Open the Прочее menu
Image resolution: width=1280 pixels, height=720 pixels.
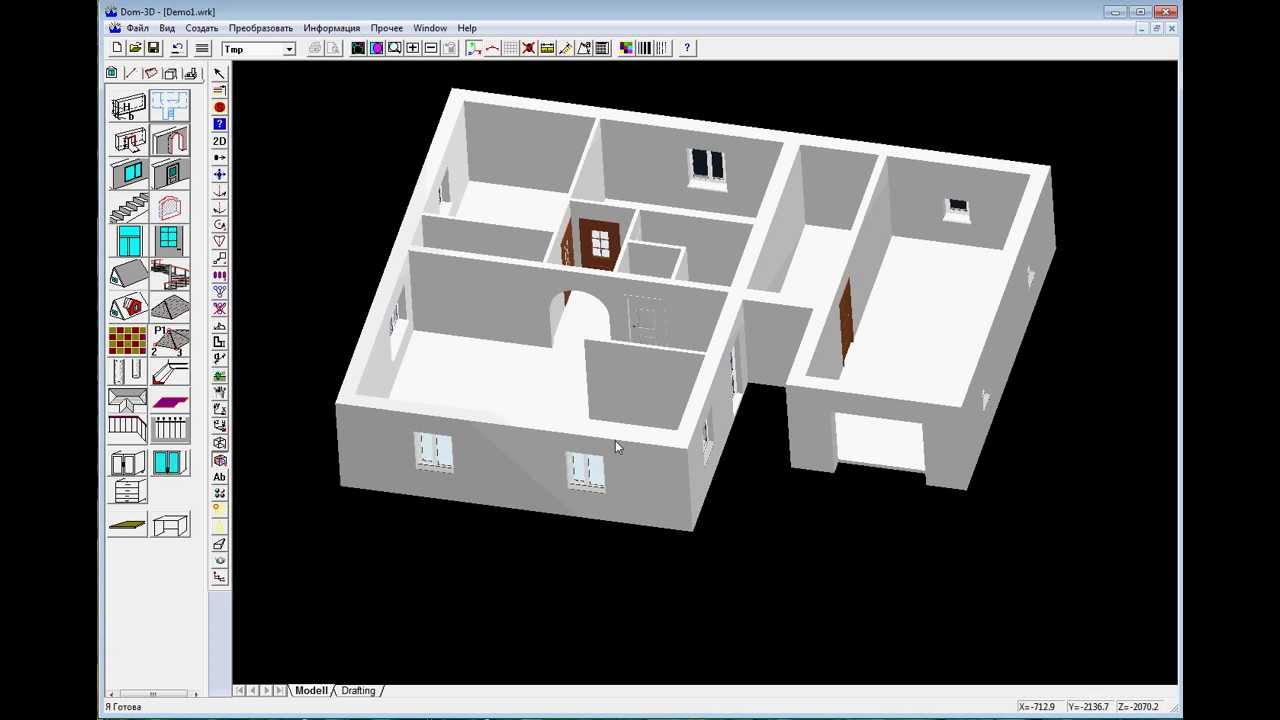coord(386,28)
